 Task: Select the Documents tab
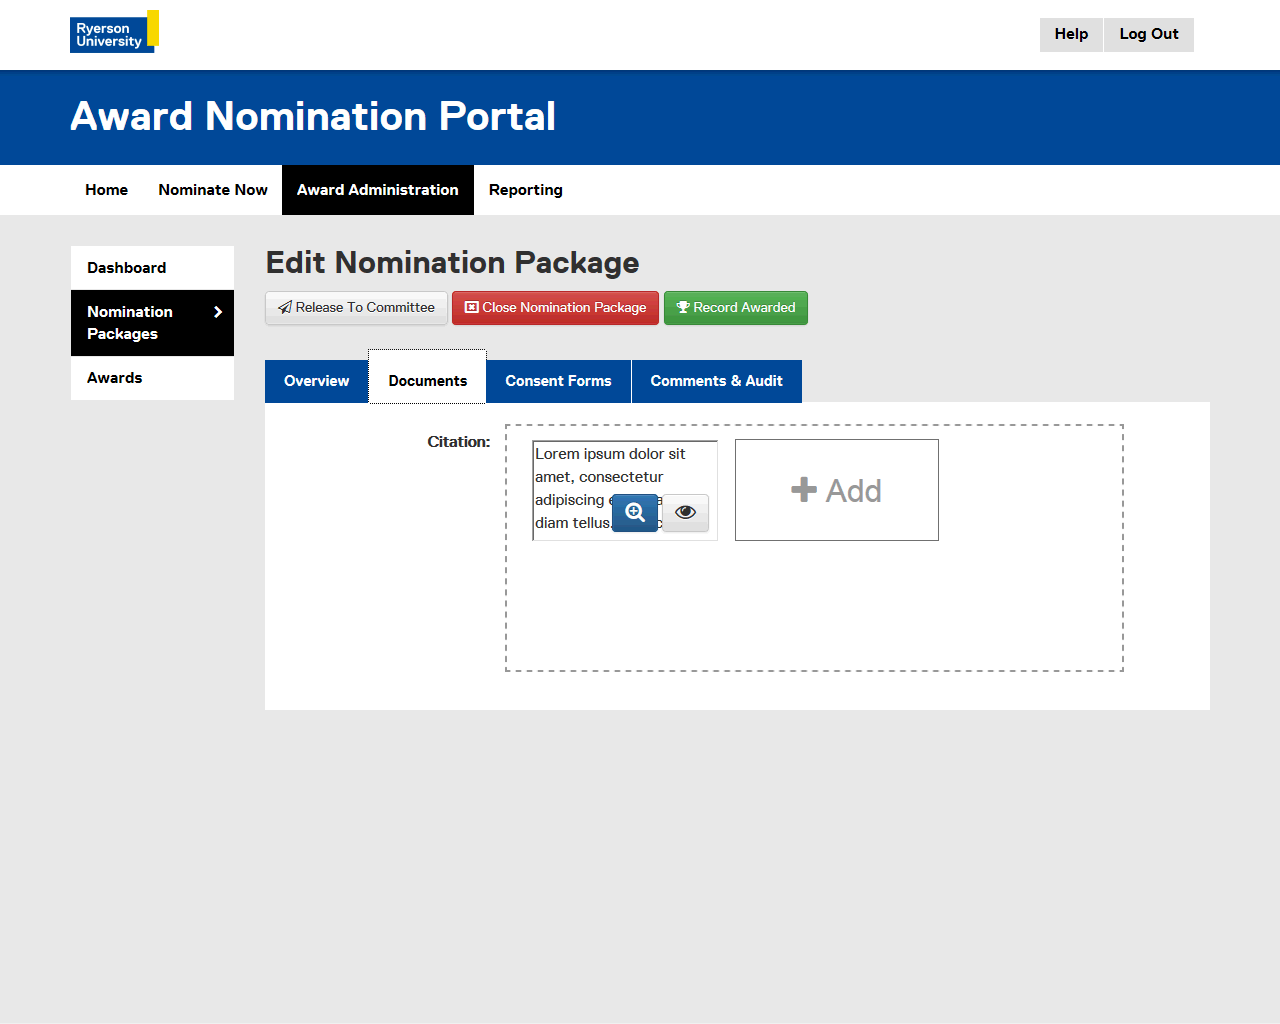click(x=427, y=381)
